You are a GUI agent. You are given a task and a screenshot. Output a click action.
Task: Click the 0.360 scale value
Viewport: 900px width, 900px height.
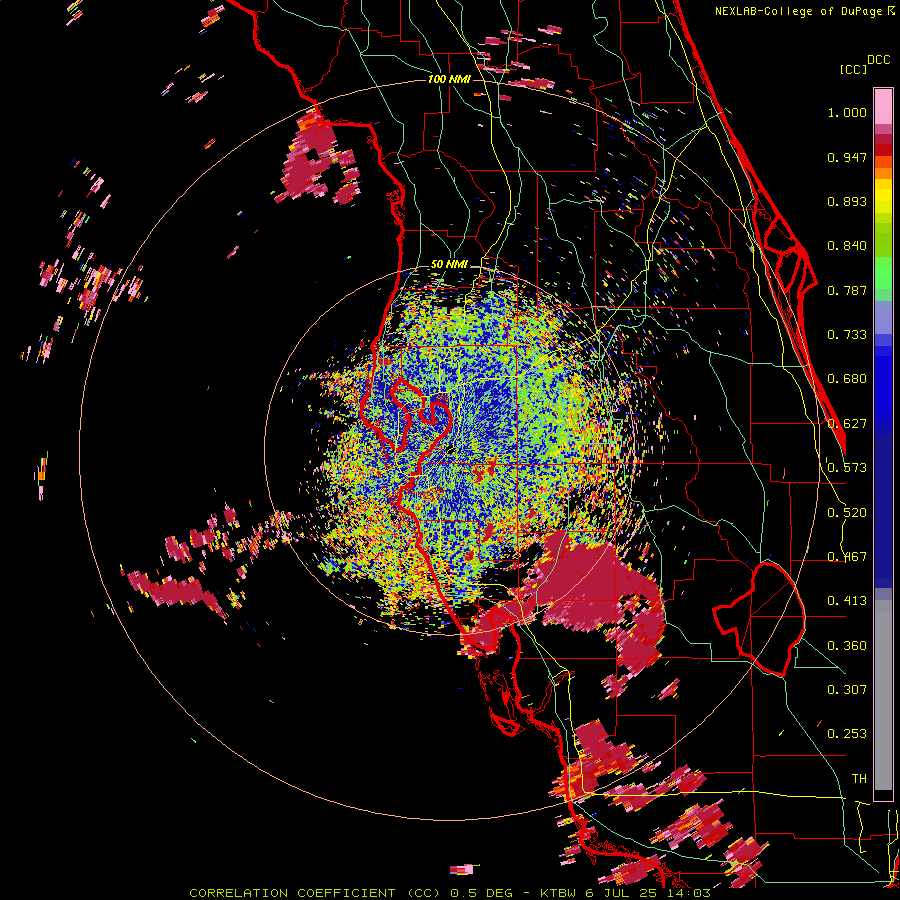847,646
